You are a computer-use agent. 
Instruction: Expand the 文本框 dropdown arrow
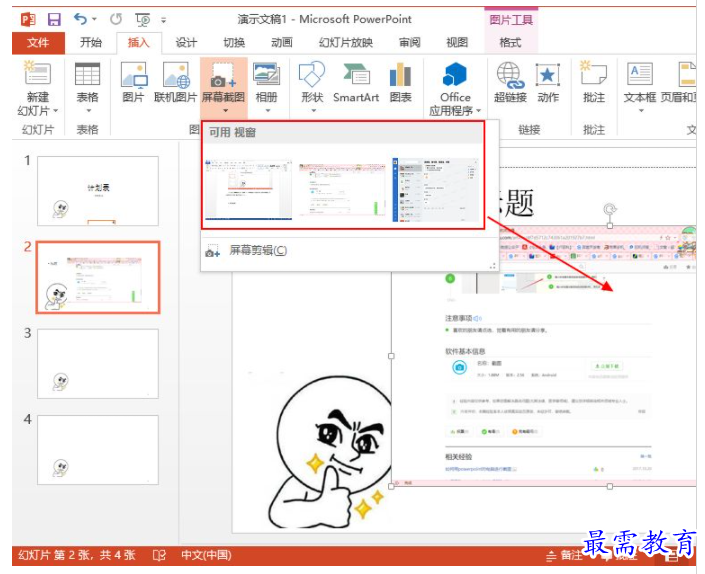click(x=642, y=111)
